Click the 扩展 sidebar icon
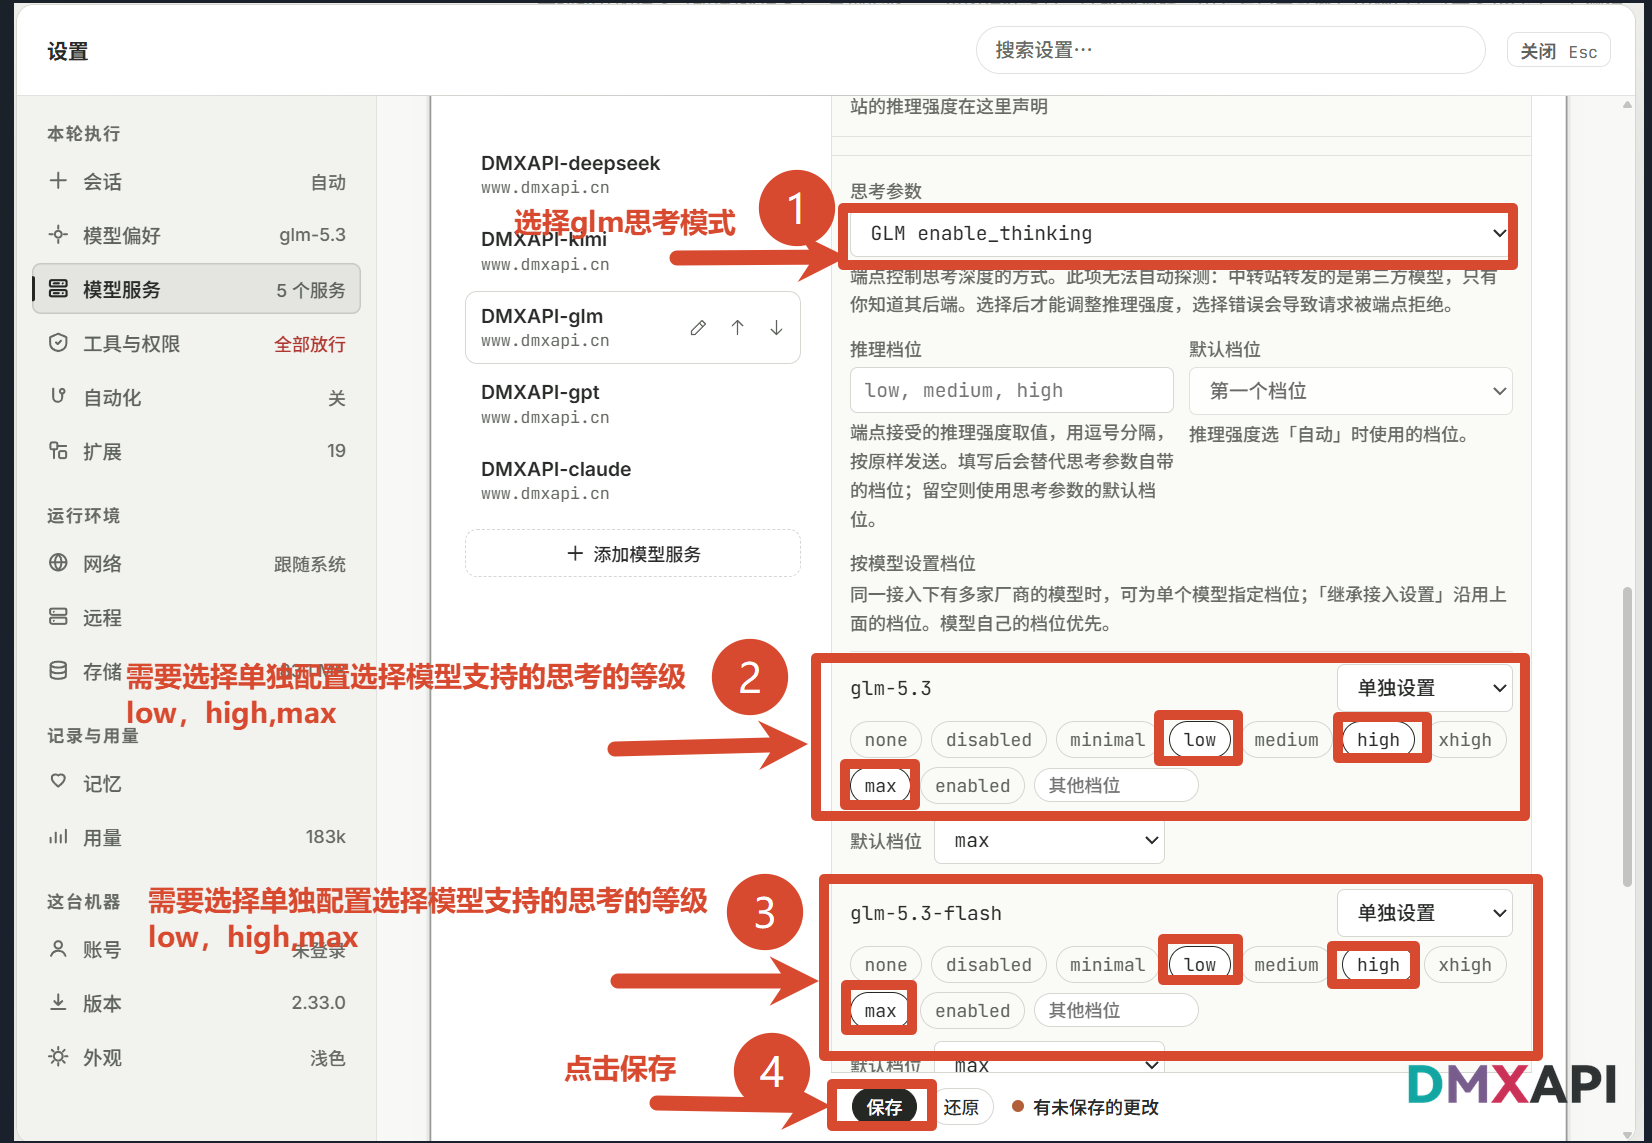This screenshot has height=1143, width=1652. point(58,451)
